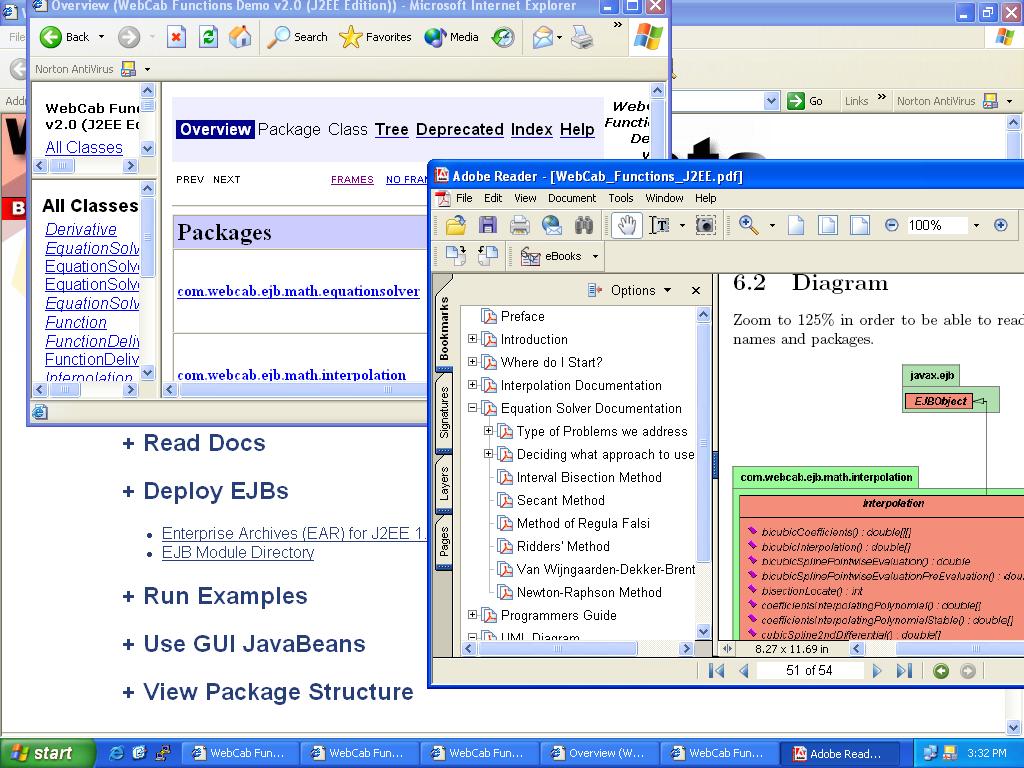The height and width of the screenshot is (768, 1024).
Task: Open com.webcab.ejb.math.equationsolver package link
Action: point(298,291)
